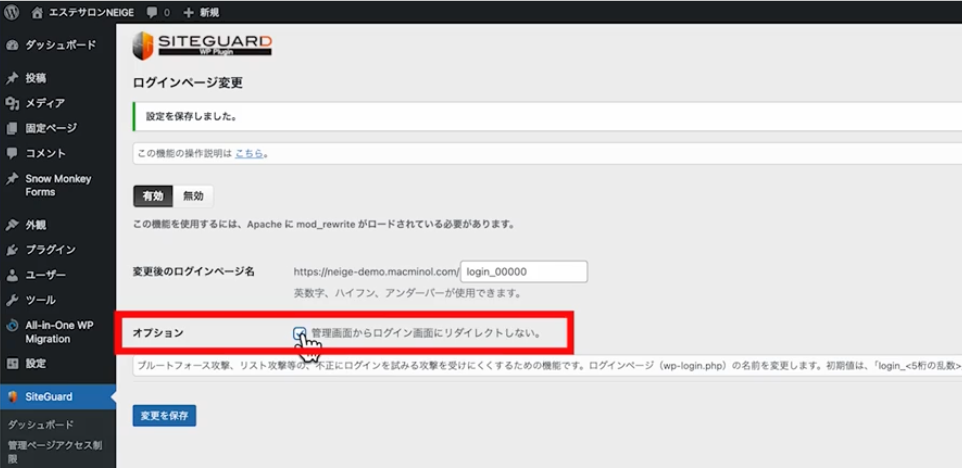This screenshot has width=962, height=468.
Task: Open the プラグイン menu icon
Action: pos(12,250)
